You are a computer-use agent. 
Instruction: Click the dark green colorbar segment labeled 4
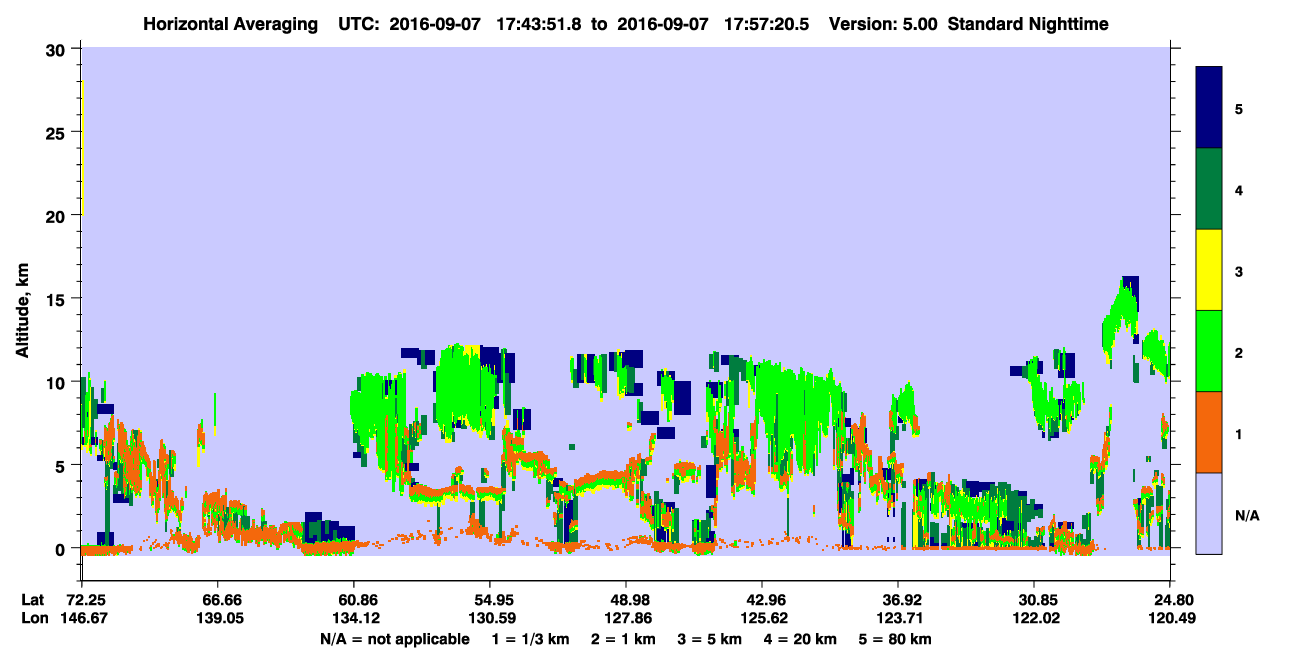(x=1209, y=189)
